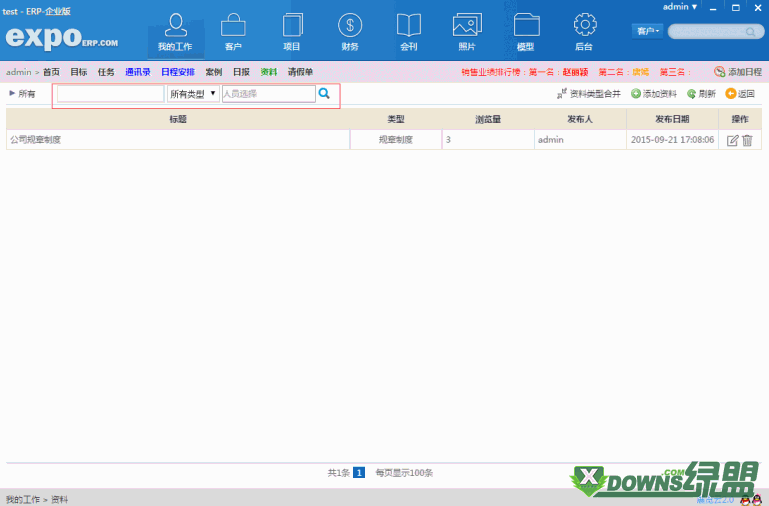The image size is (769, 506).
Task: Go to 请假单 tab
Action: click(300, 72)
